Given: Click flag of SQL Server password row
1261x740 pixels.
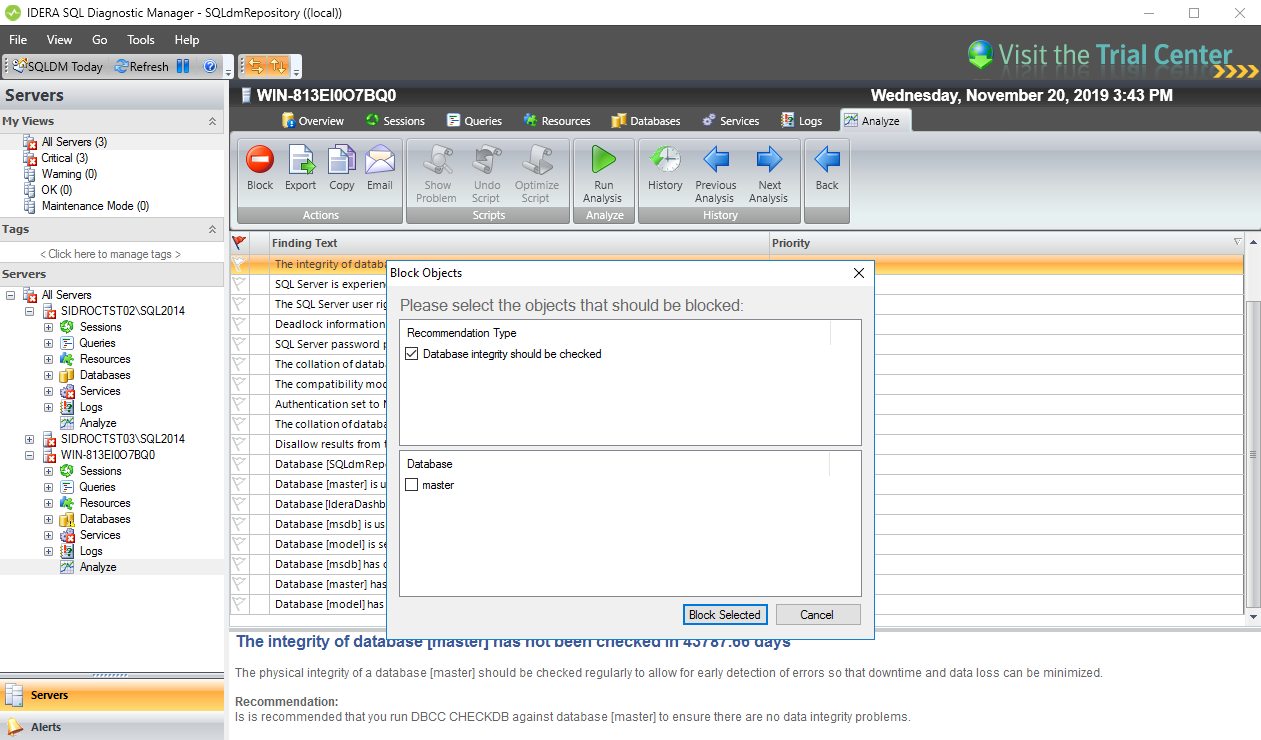Looking at the screenshot, I should [239, 344].
